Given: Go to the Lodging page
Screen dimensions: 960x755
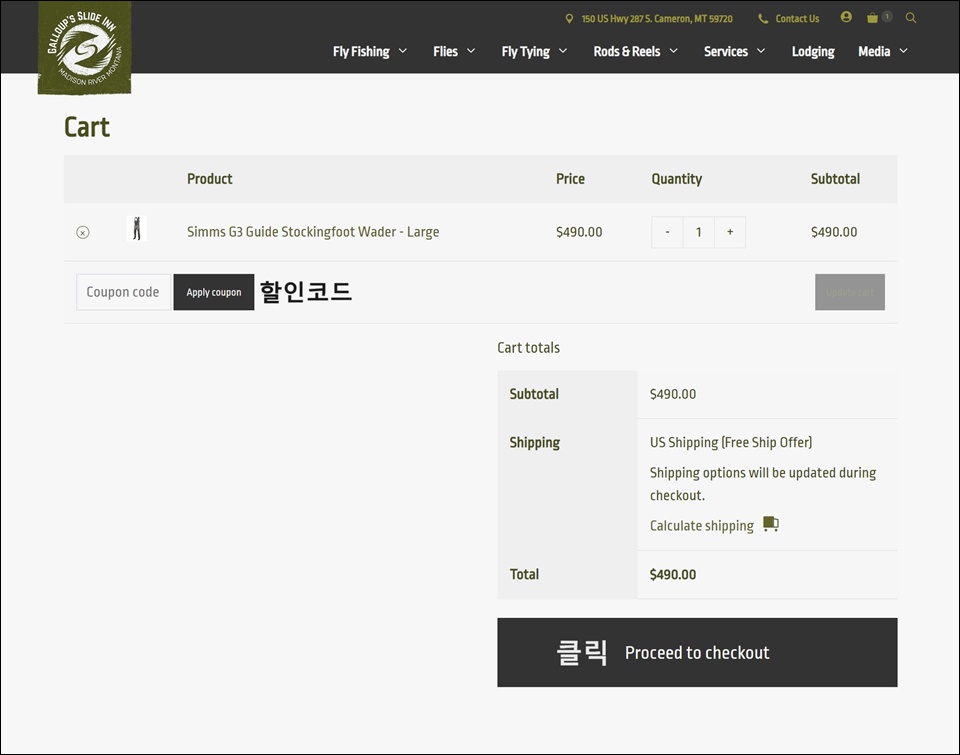Looking at the screenshot, I should click(813, 51).
